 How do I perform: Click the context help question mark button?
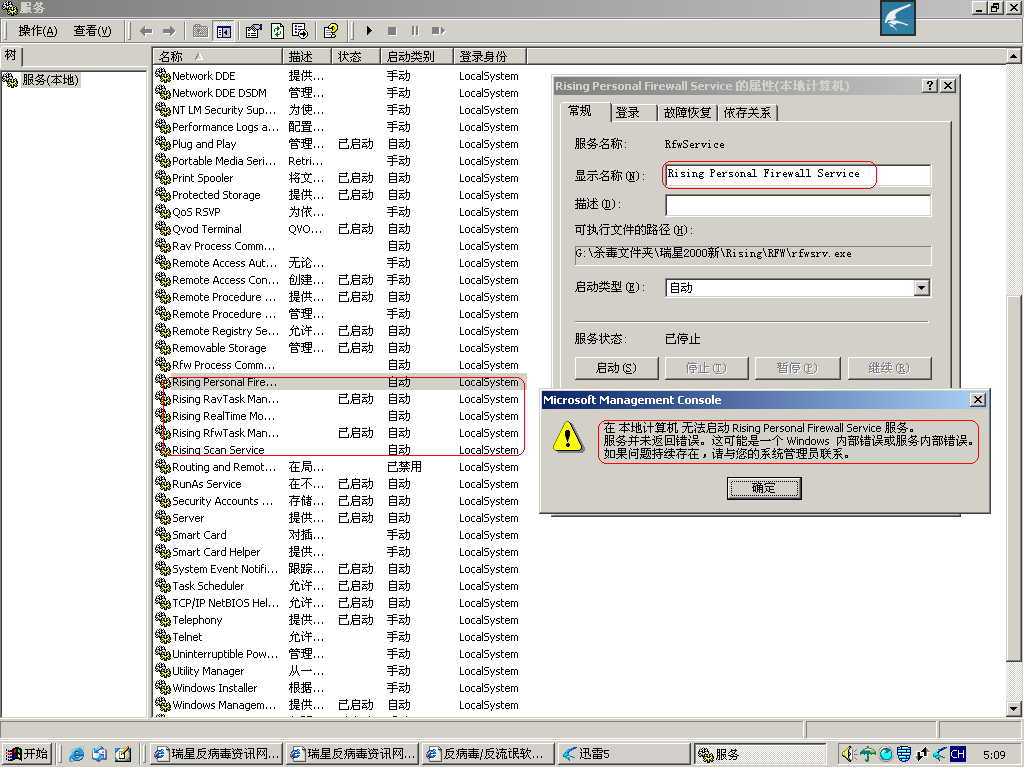[929, 86]
